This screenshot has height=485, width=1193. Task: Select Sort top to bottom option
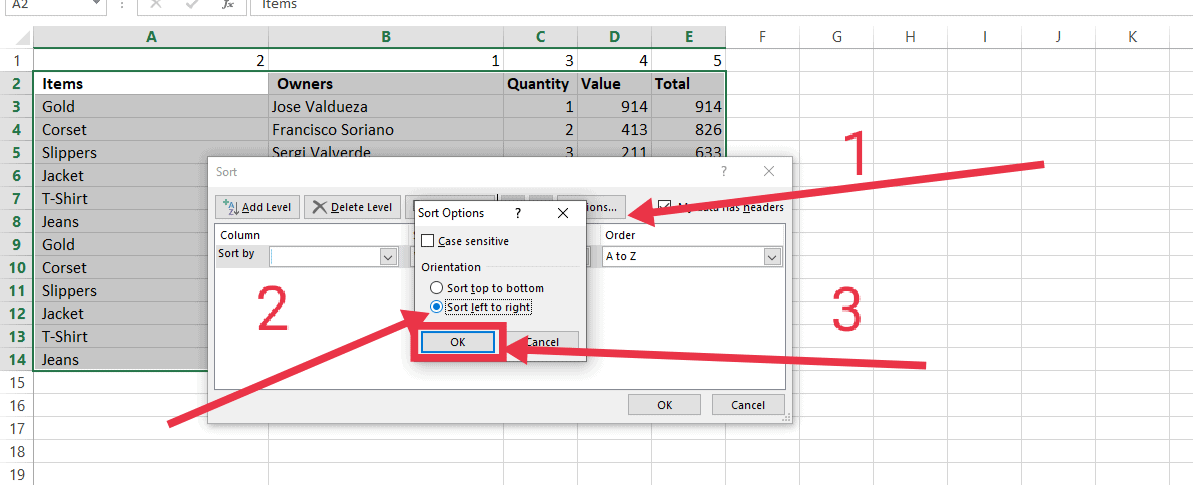436,288
